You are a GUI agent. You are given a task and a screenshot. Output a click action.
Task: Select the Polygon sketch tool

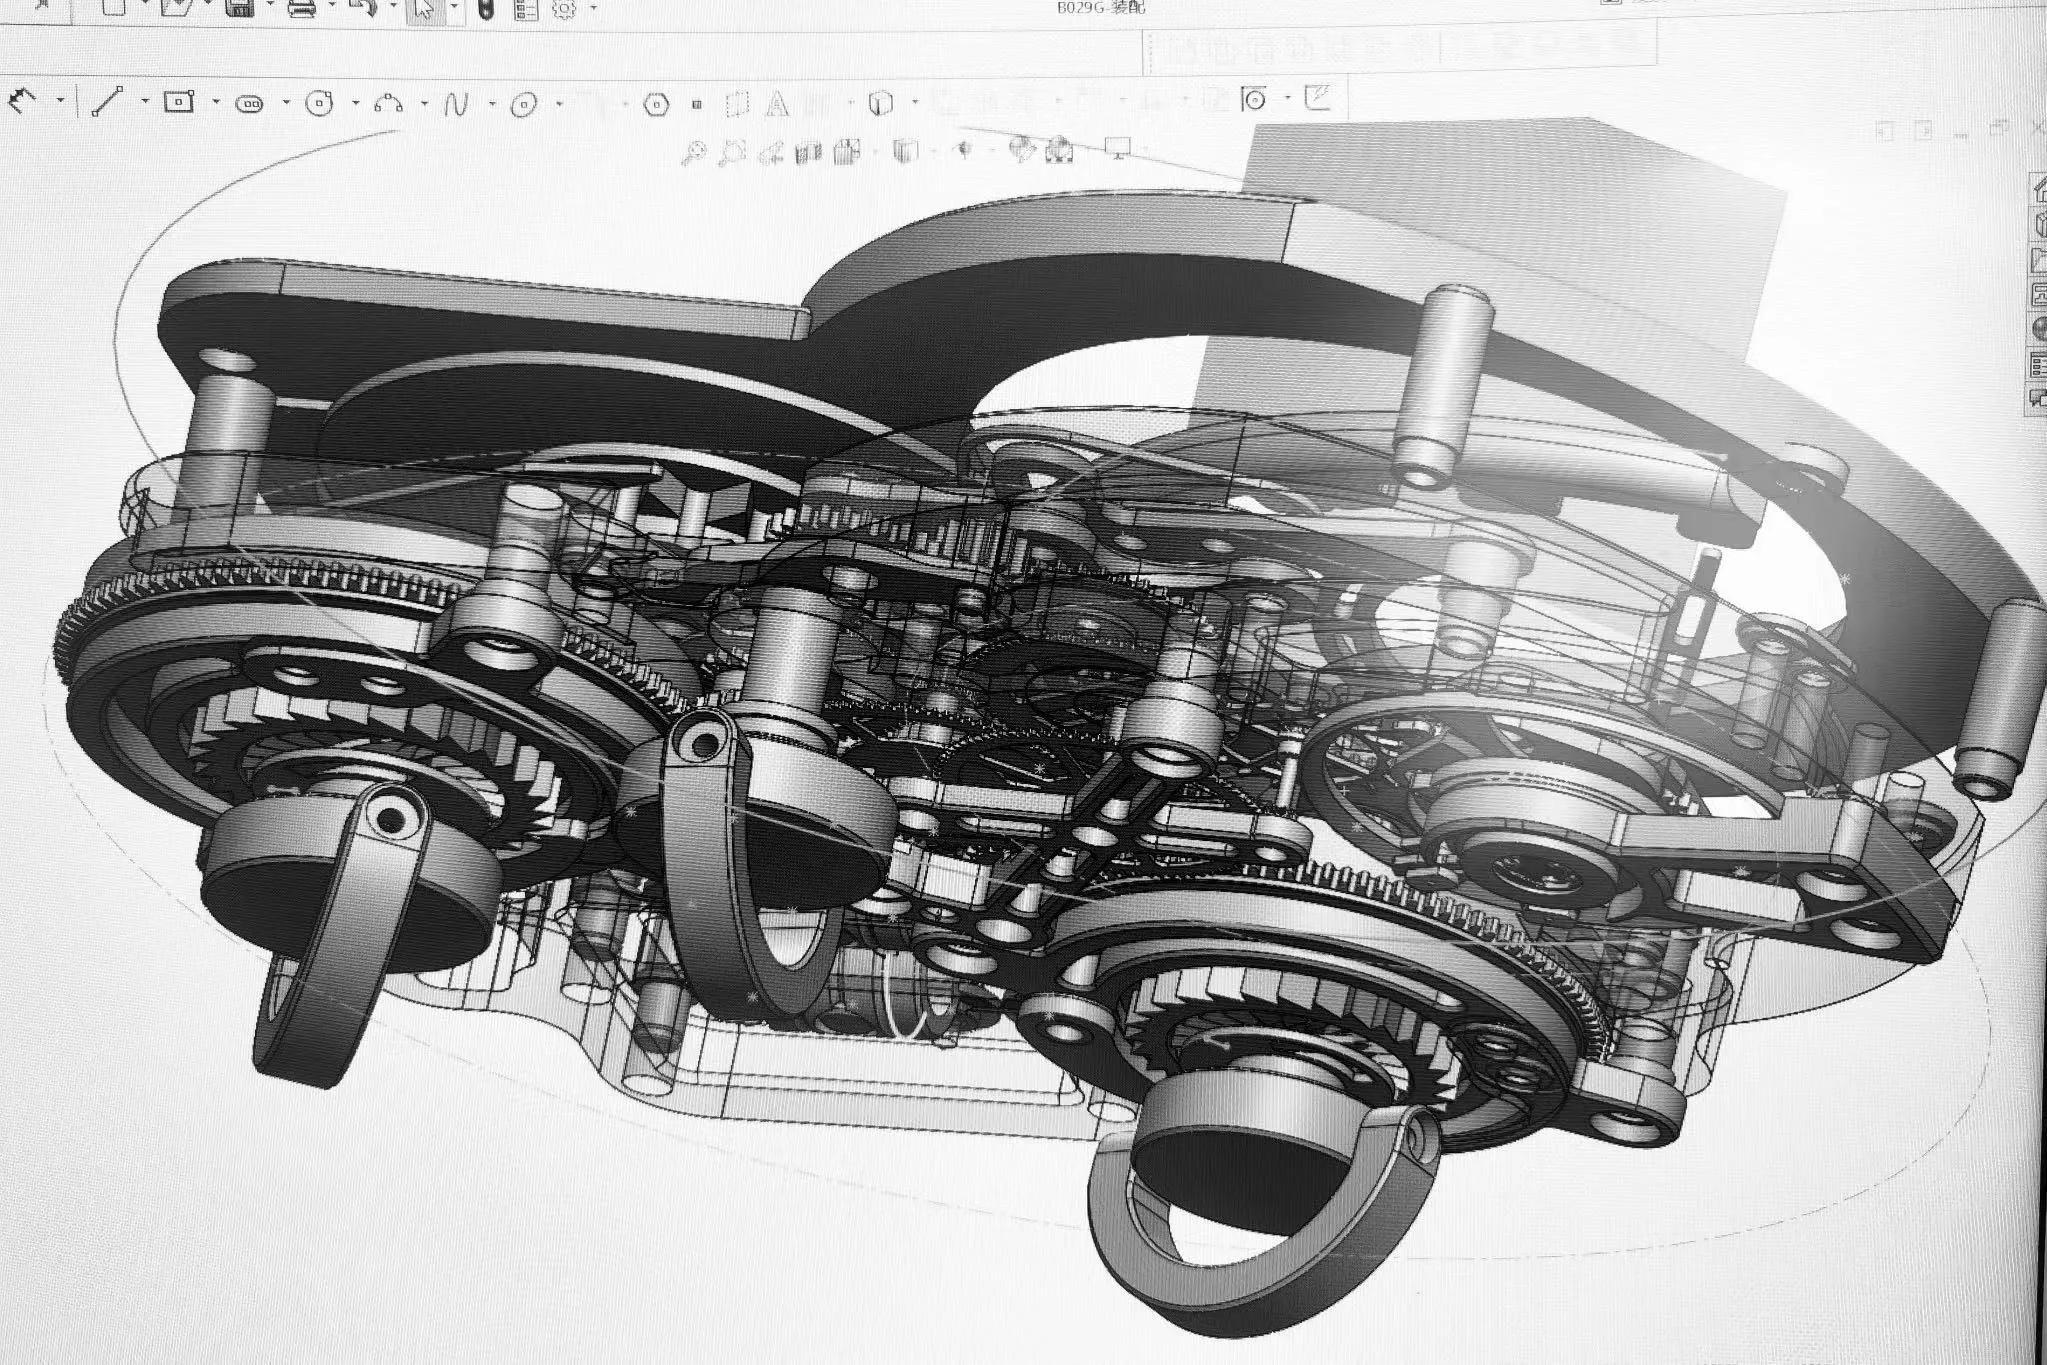coord(655,104)
